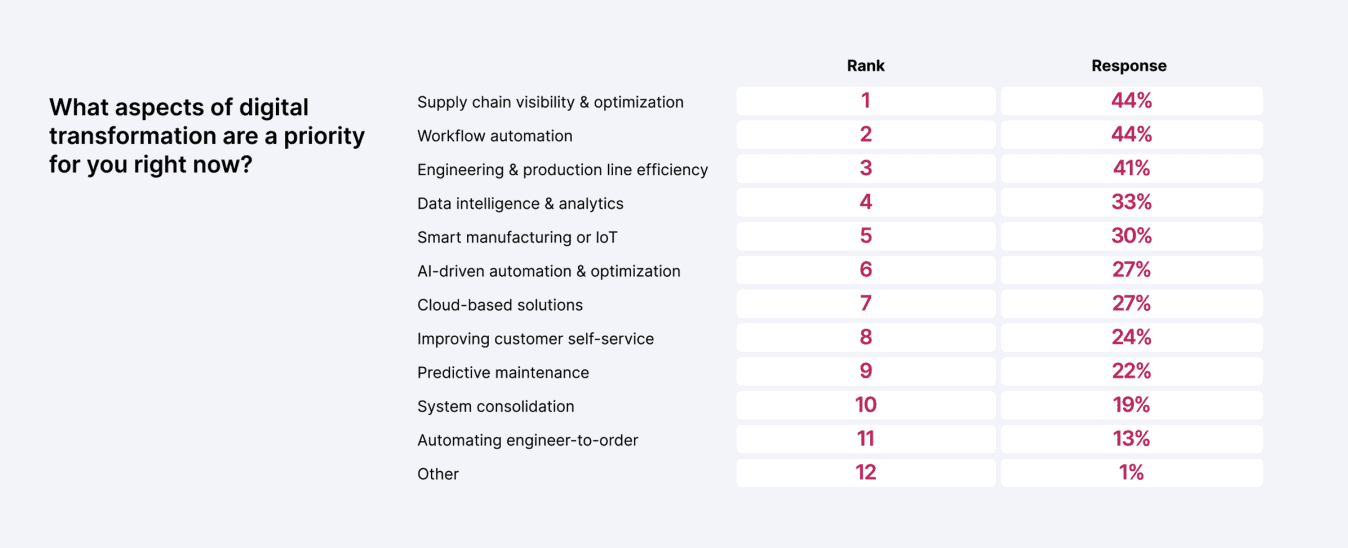This screenshot has height=548, width=1348.
Task: Click the Data intelligence & analytics label
Action: coord(520,204)
